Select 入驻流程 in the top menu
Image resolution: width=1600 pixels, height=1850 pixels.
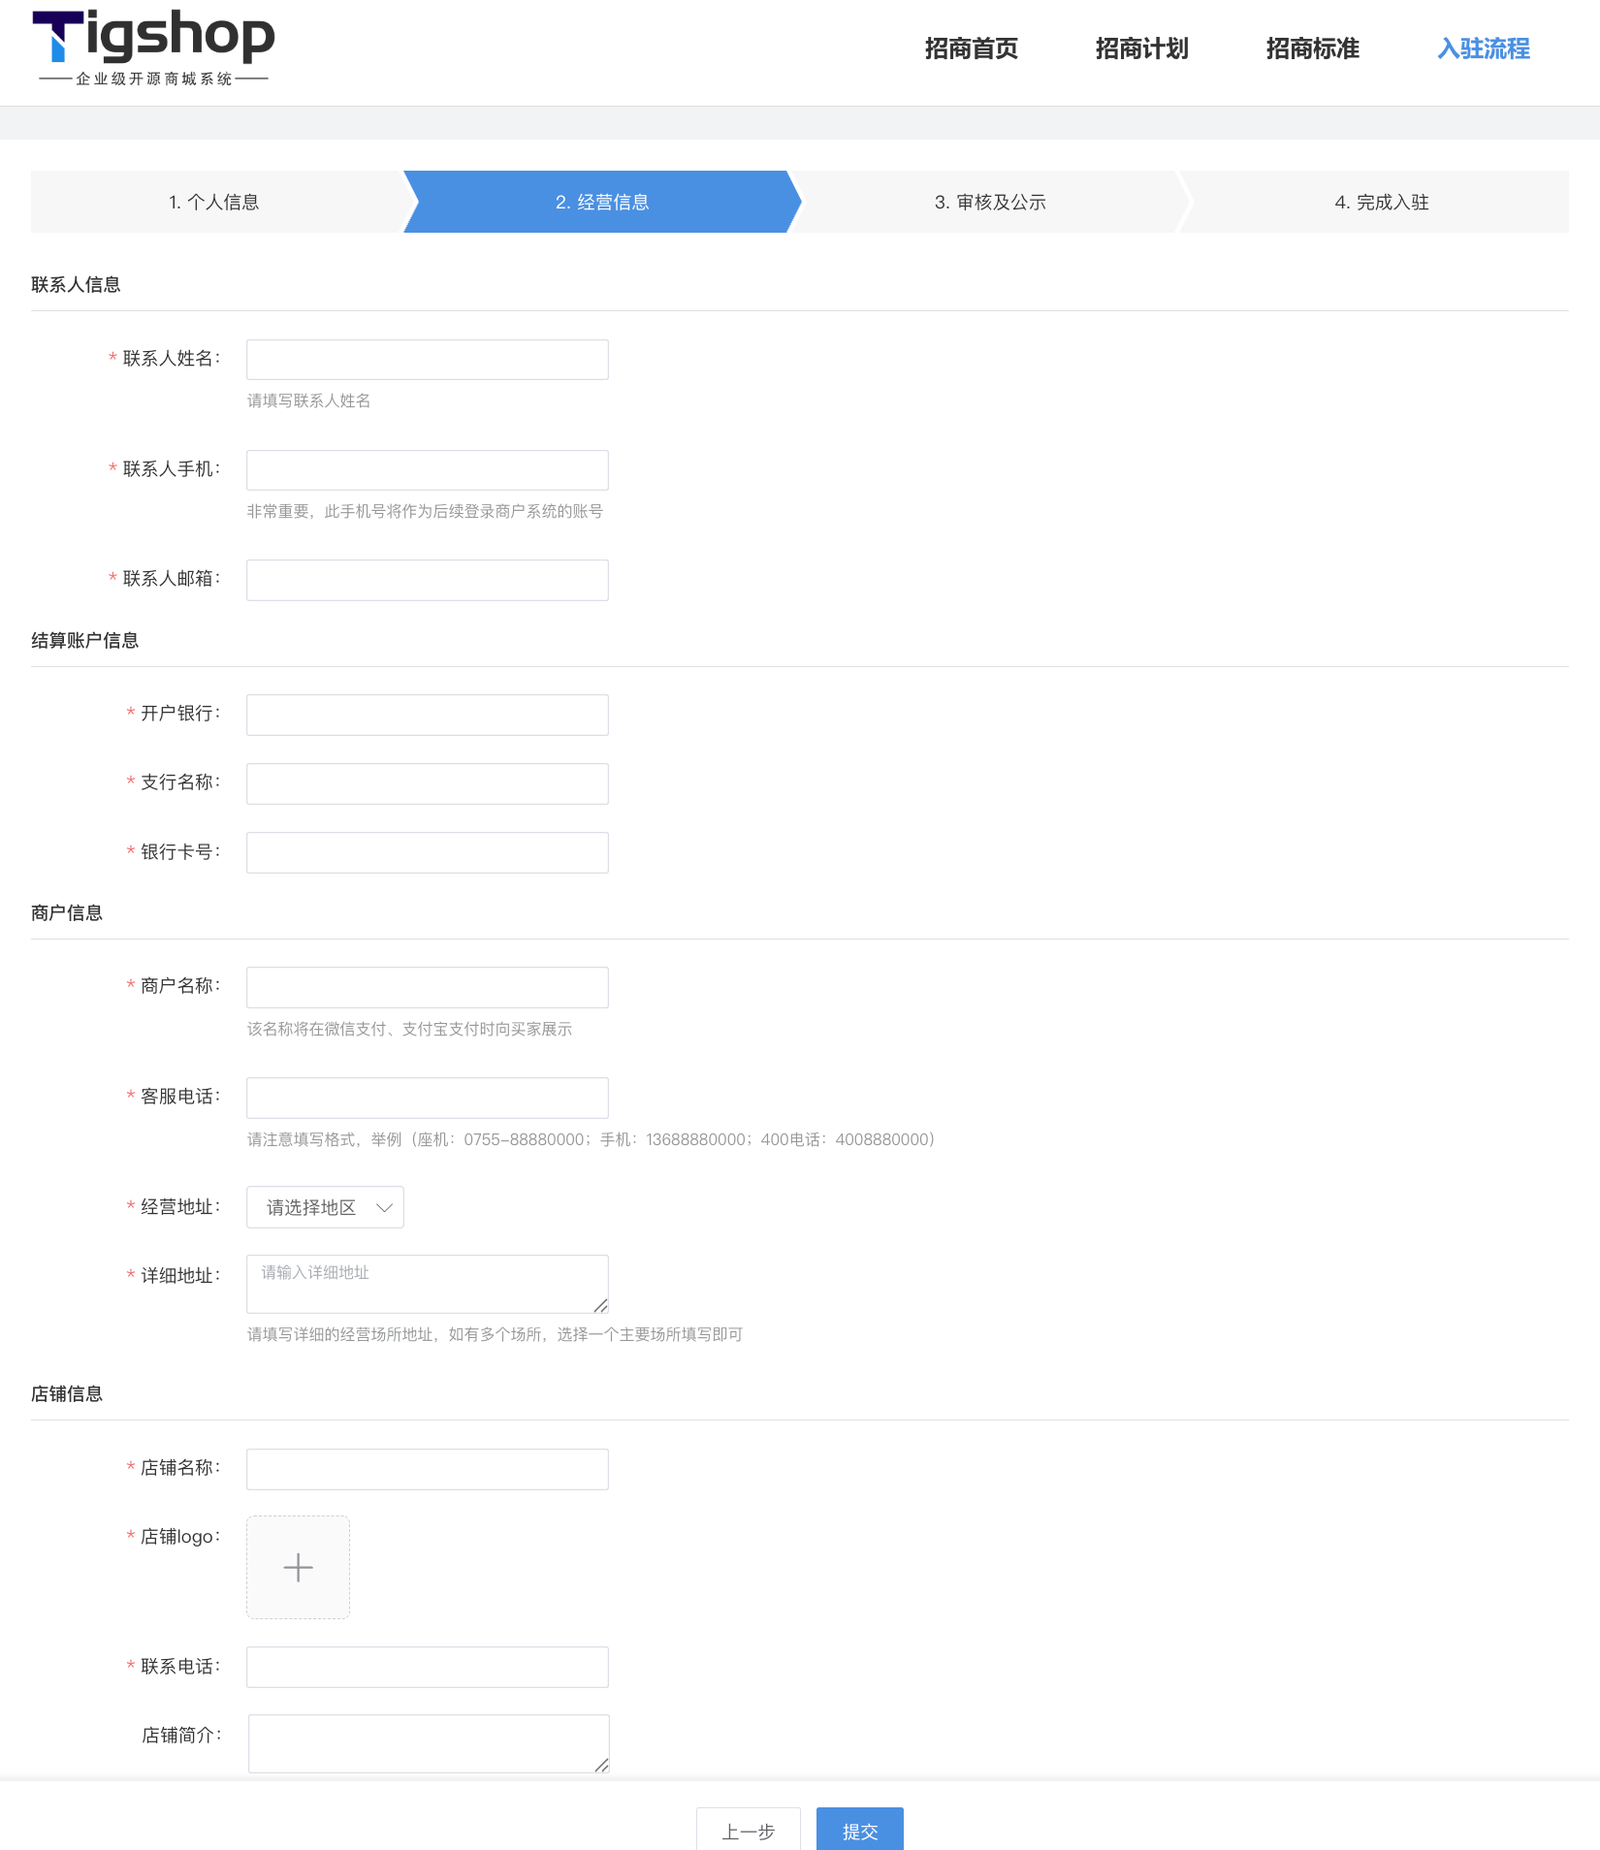(x=1483, y=49)
